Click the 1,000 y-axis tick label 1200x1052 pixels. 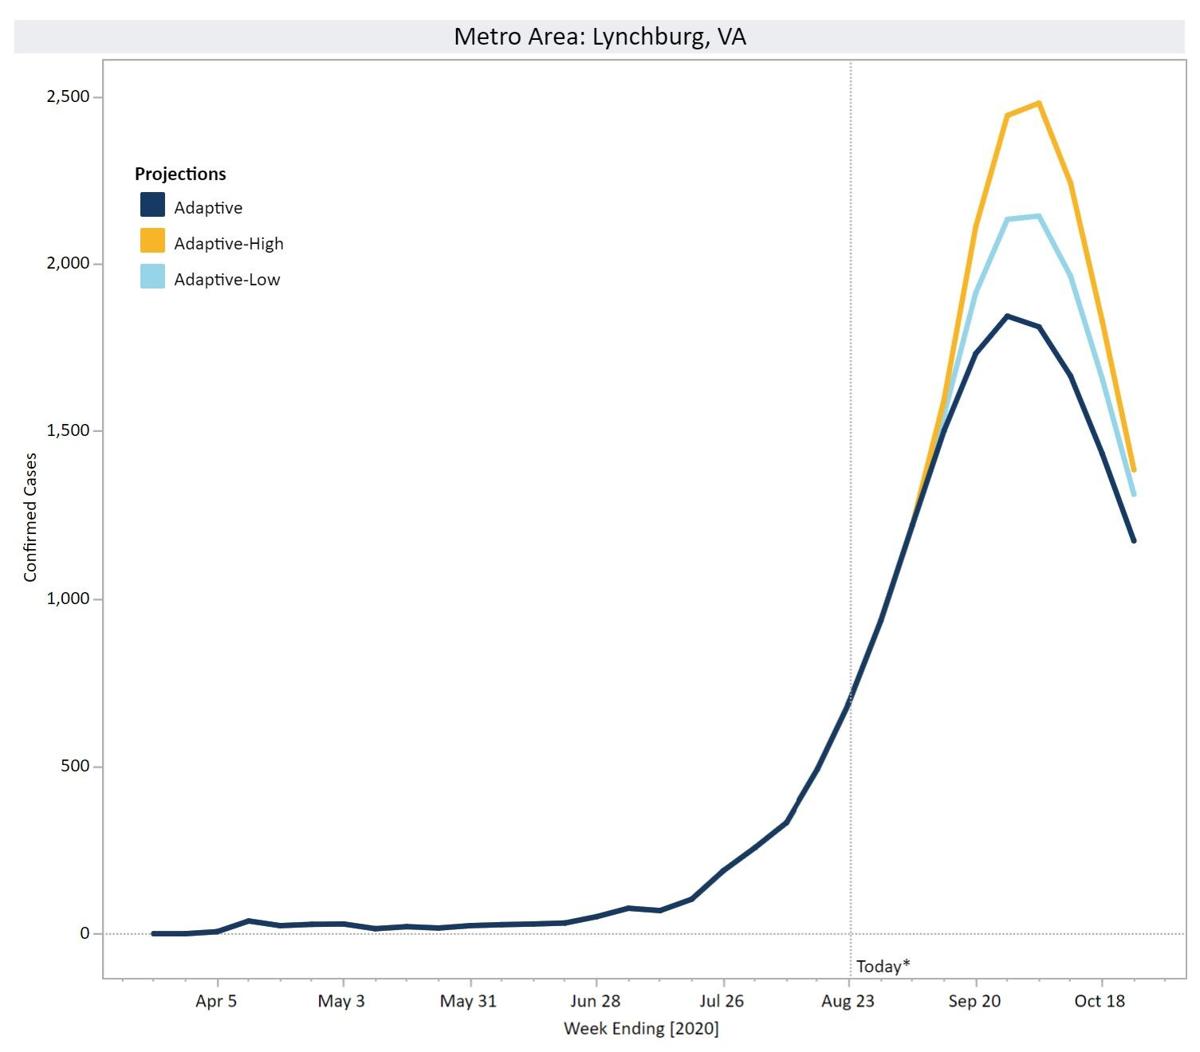pyautogui.click(x=68, y=599)
